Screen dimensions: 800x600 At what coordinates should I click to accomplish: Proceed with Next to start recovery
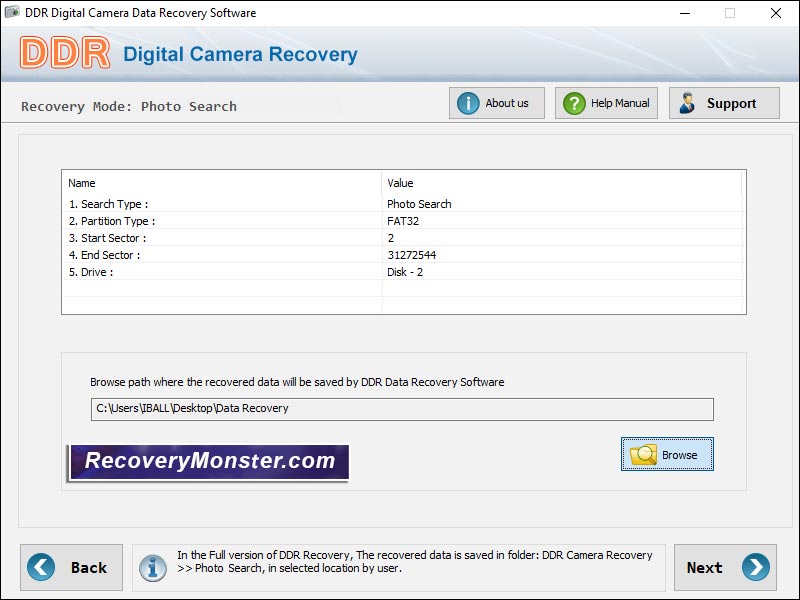pos(725,568)
